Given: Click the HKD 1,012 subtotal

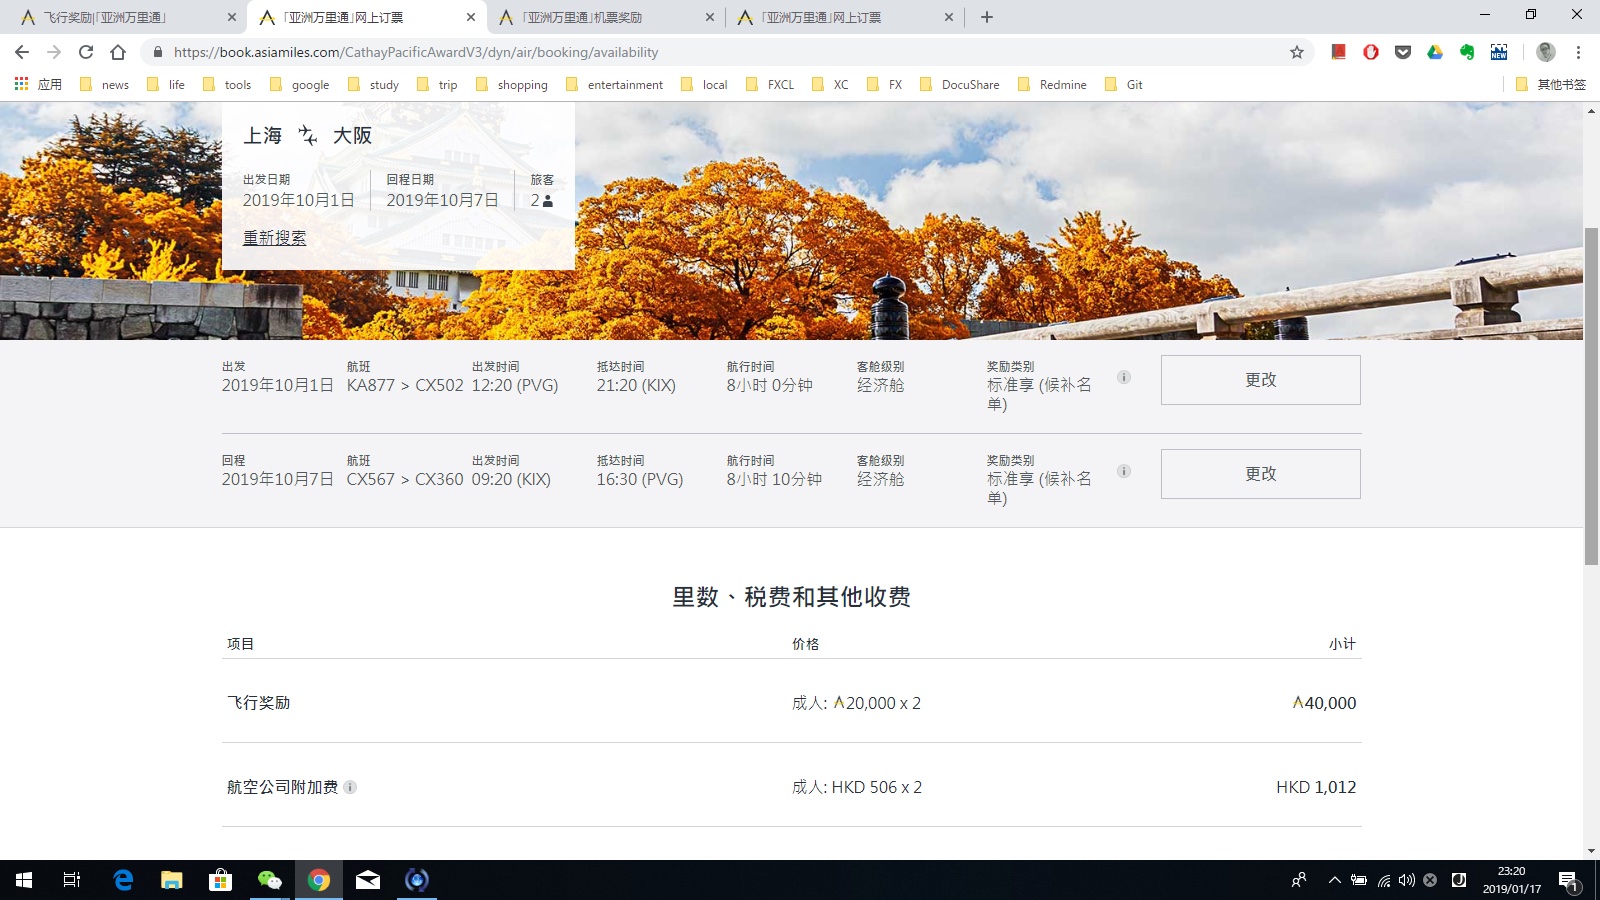Looking at the screenshot, I should [1316, 787].
